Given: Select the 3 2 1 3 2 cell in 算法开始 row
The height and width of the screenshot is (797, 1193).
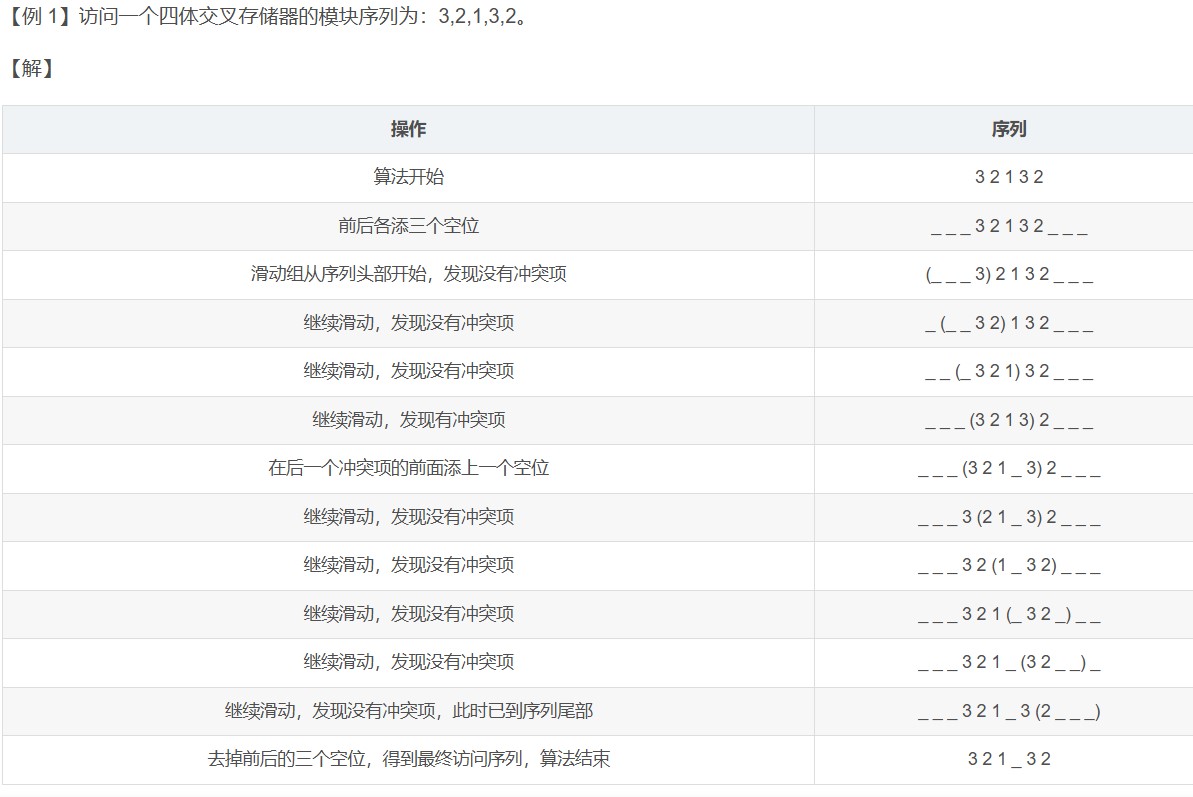Looking at the screenshot, I should click(1008, 178).
